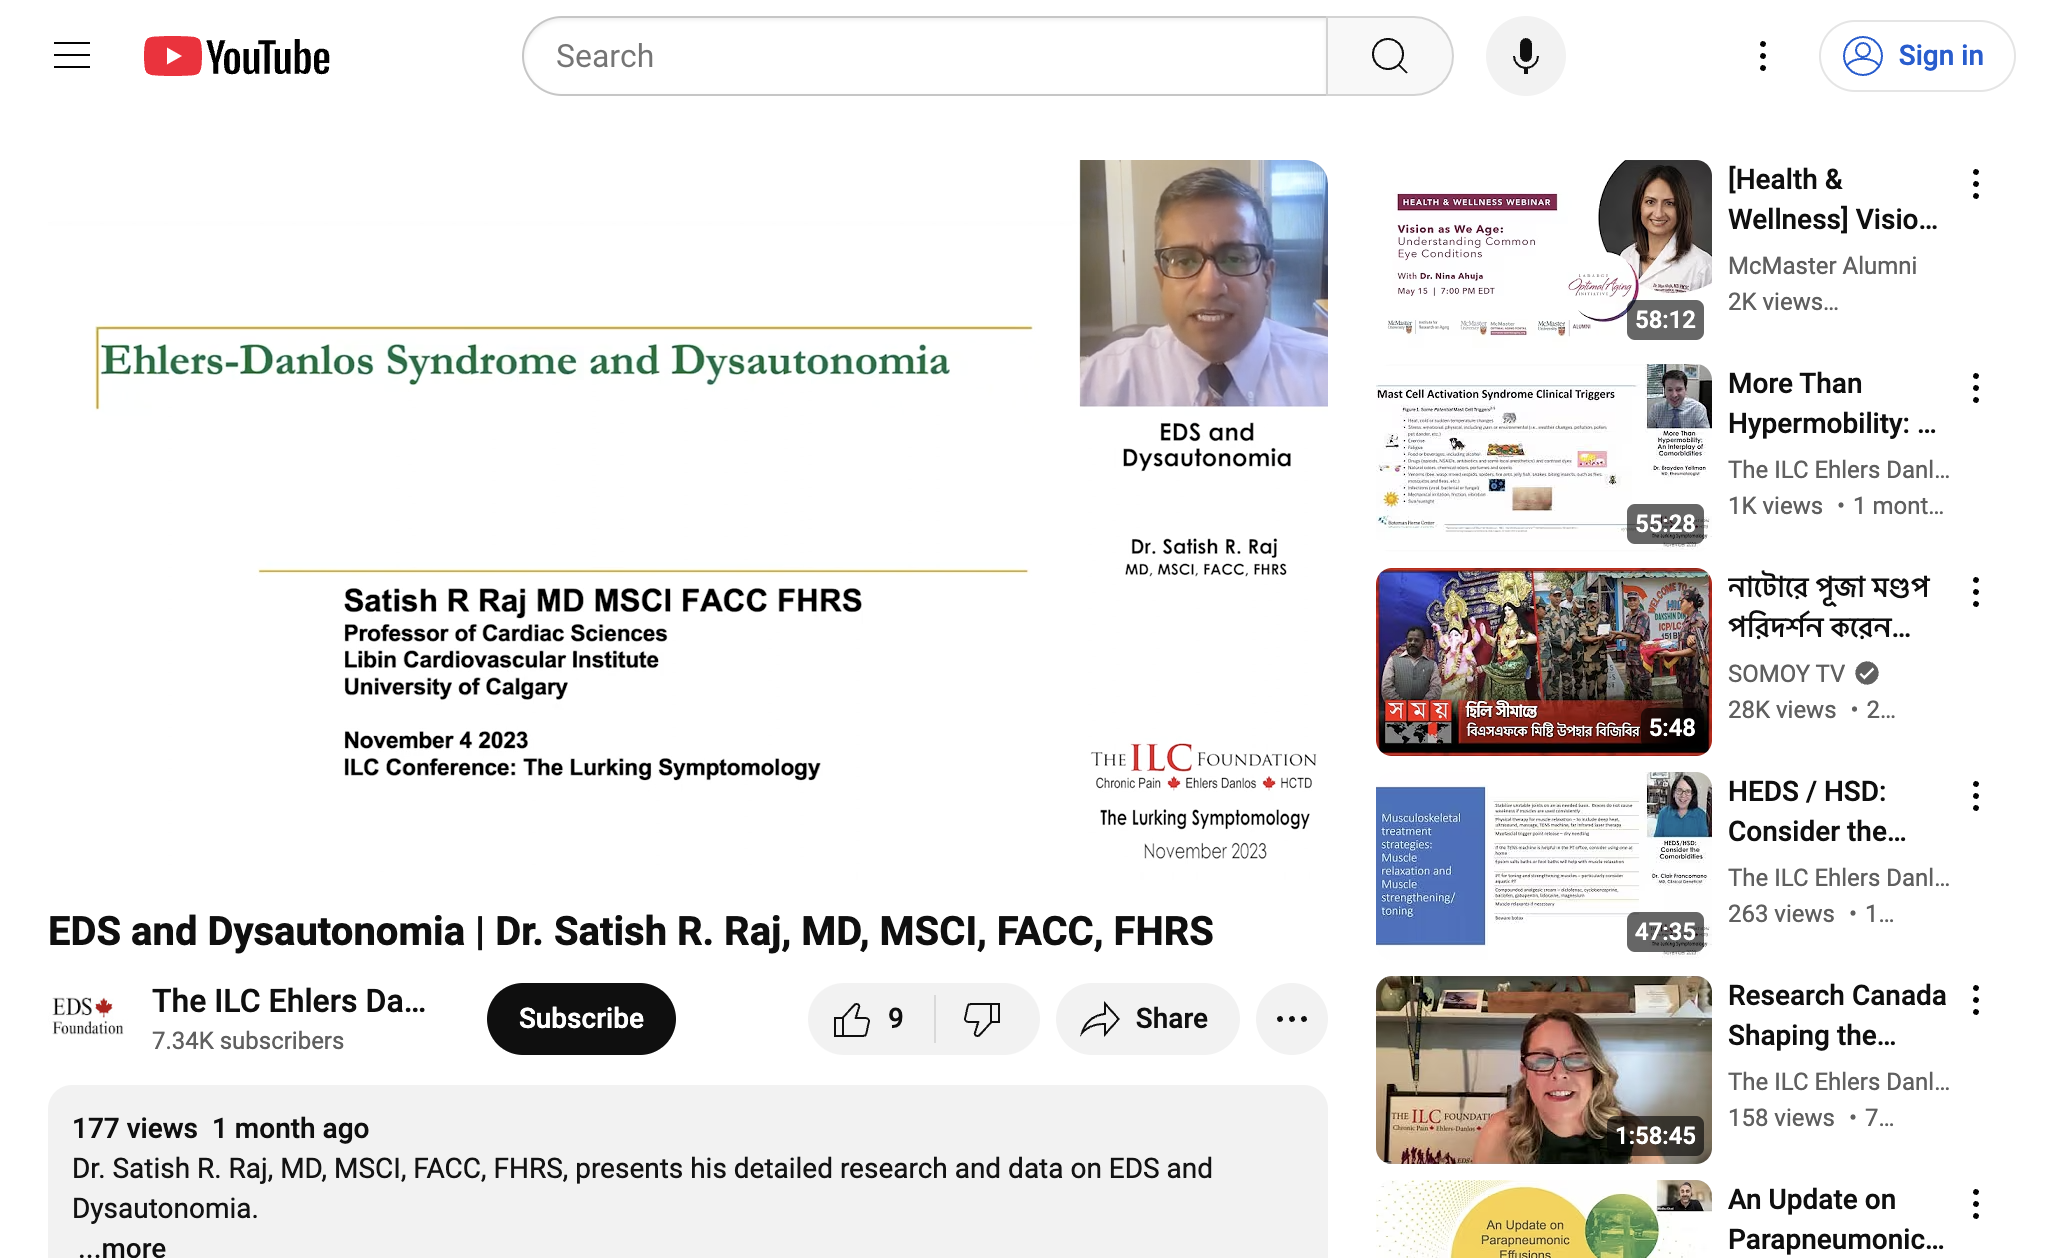This screenshot has width=2048, height=1258.
Task: Open The ILC Ehlers Da... channel name
Action: tap(289, 1000)
